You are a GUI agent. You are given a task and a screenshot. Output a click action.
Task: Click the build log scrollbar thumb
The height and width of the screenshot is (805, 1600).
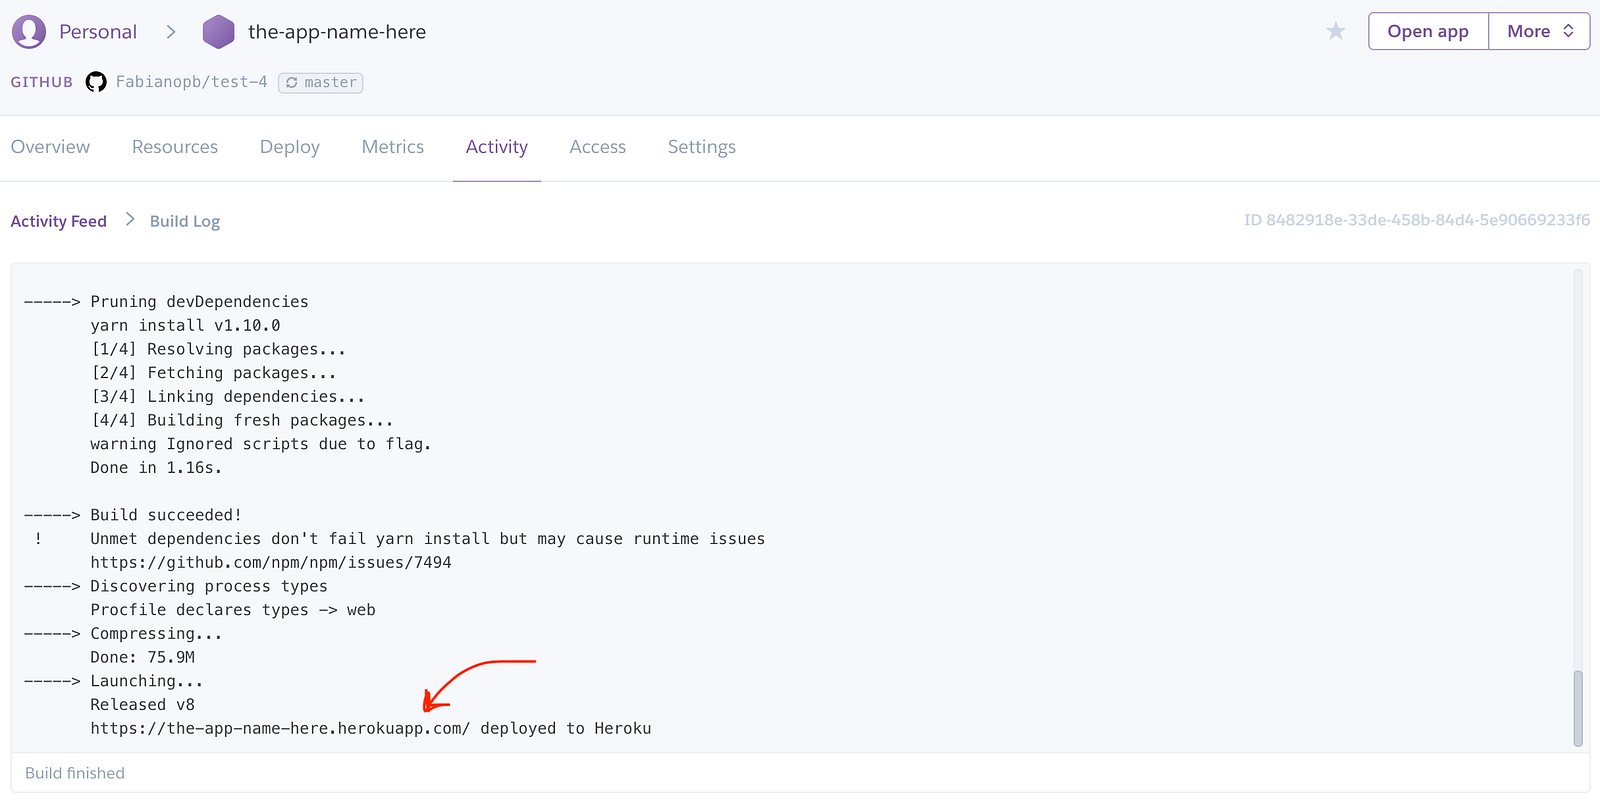click(1578, 708)
